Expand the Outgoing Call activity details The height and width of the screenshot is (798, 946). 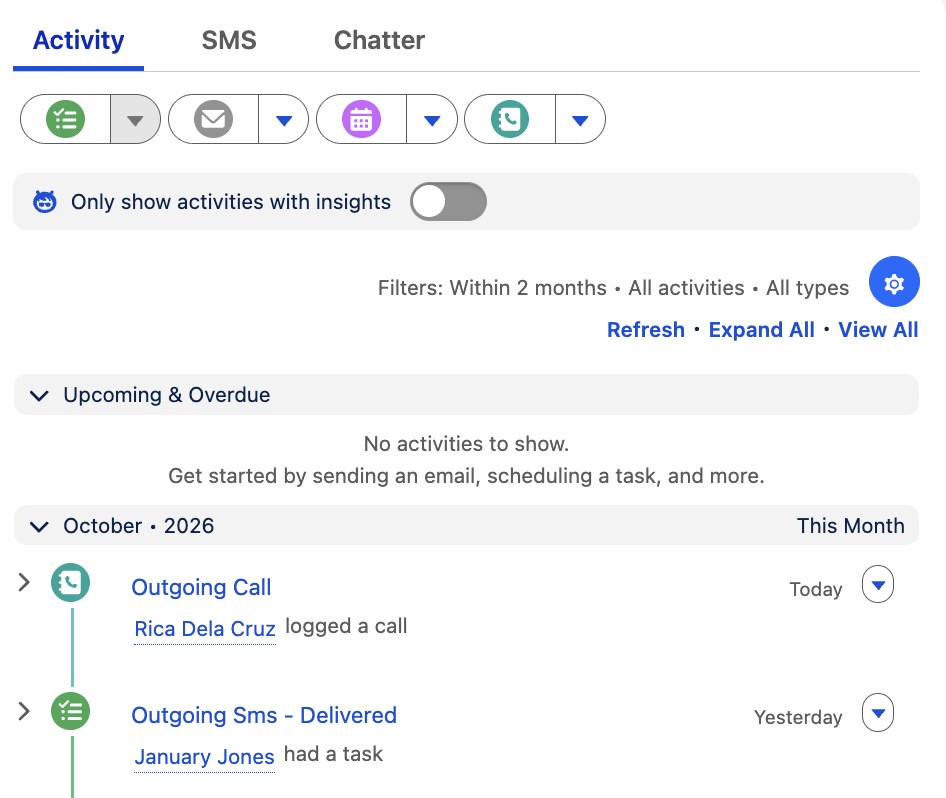pos(24,583)
